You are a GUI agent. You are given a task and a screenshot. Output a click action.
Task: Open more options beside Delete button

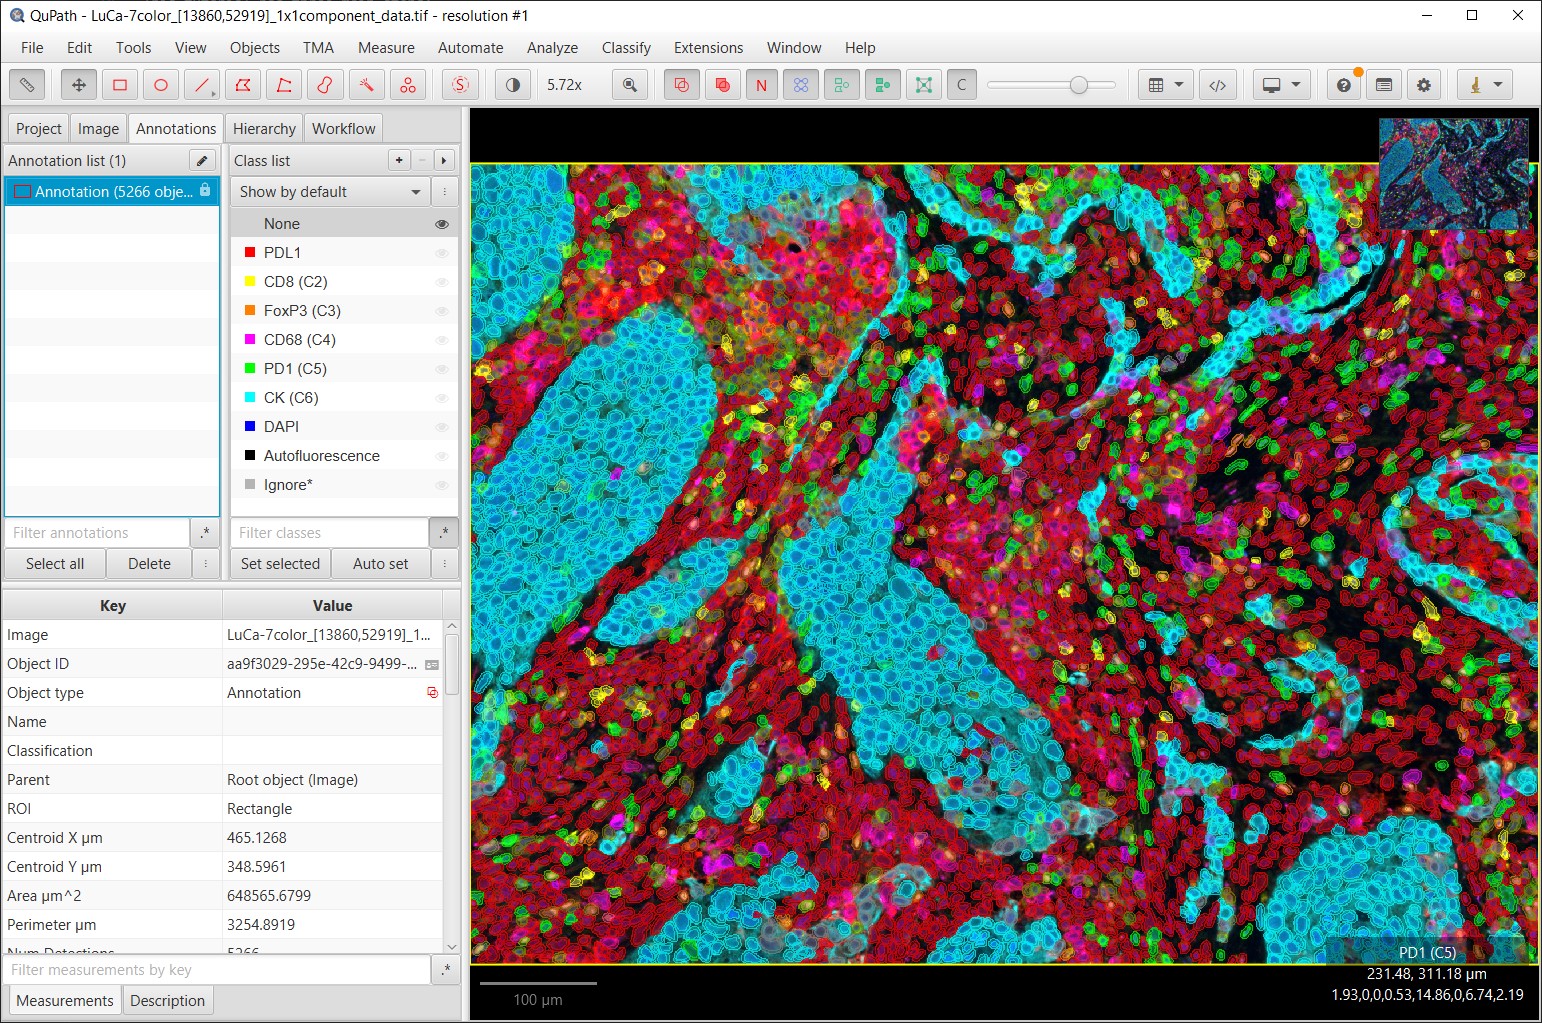(206, 564)
